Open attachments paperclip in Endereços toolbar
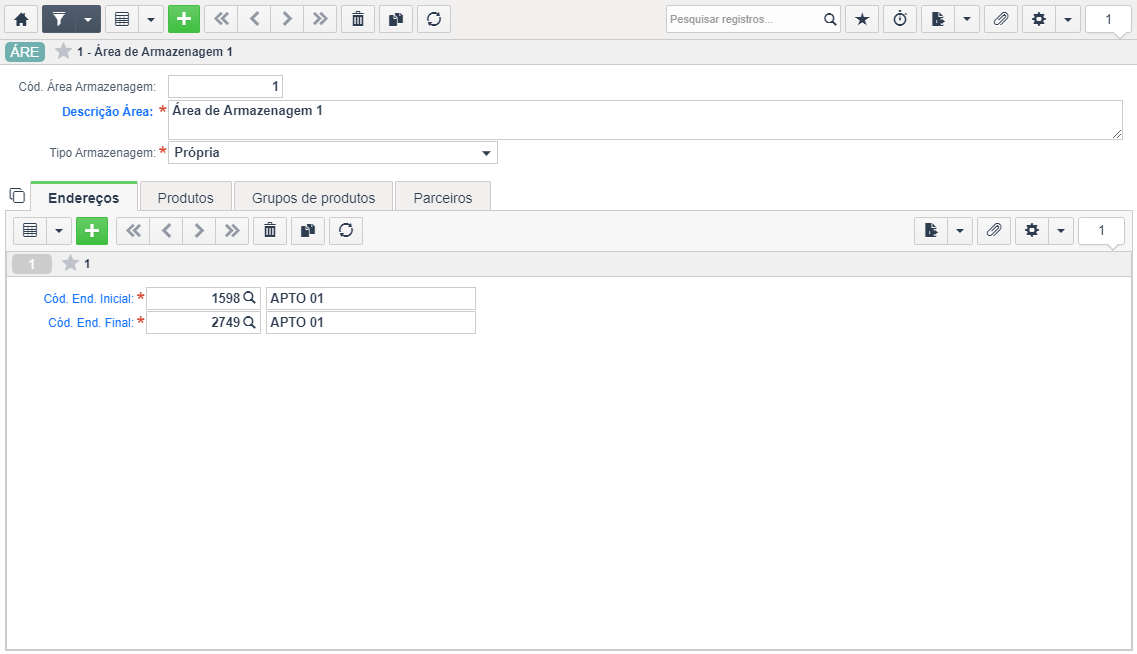The height and width of the screenshot is (654, 1137). click(993, 231)
